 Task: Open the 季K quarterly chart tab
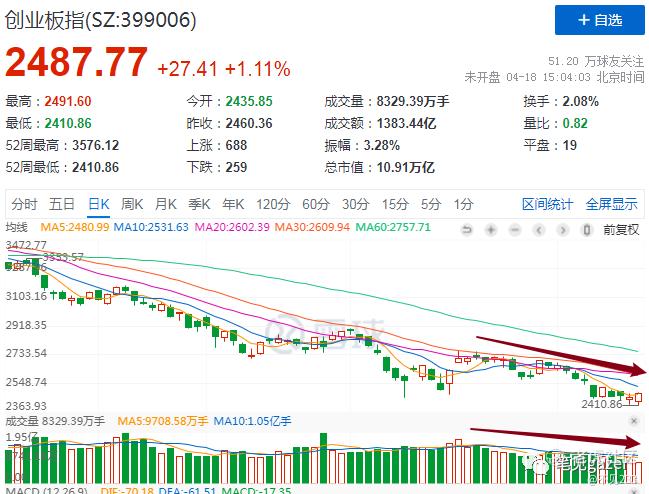point(199,204)
